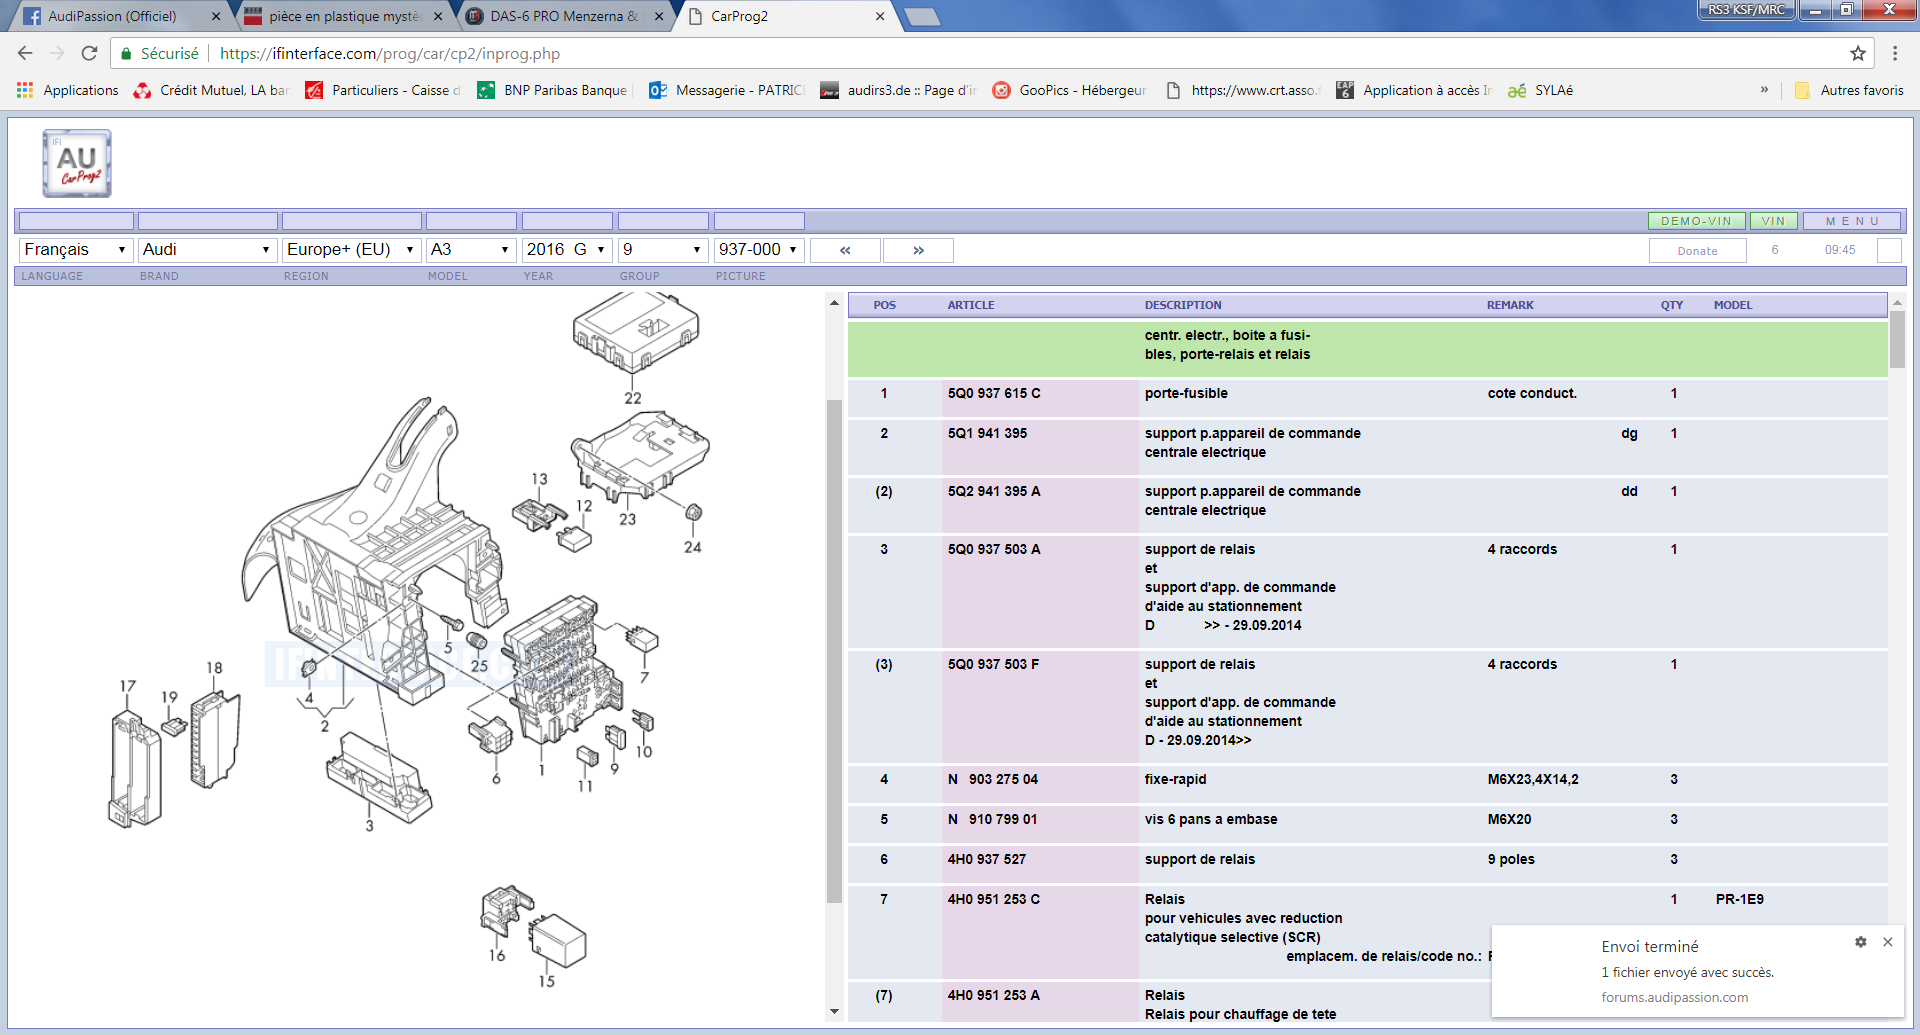The width and height of the screenshot is (1920, 1035).
Task: Open the MENU button
Action: (1853, 221)
